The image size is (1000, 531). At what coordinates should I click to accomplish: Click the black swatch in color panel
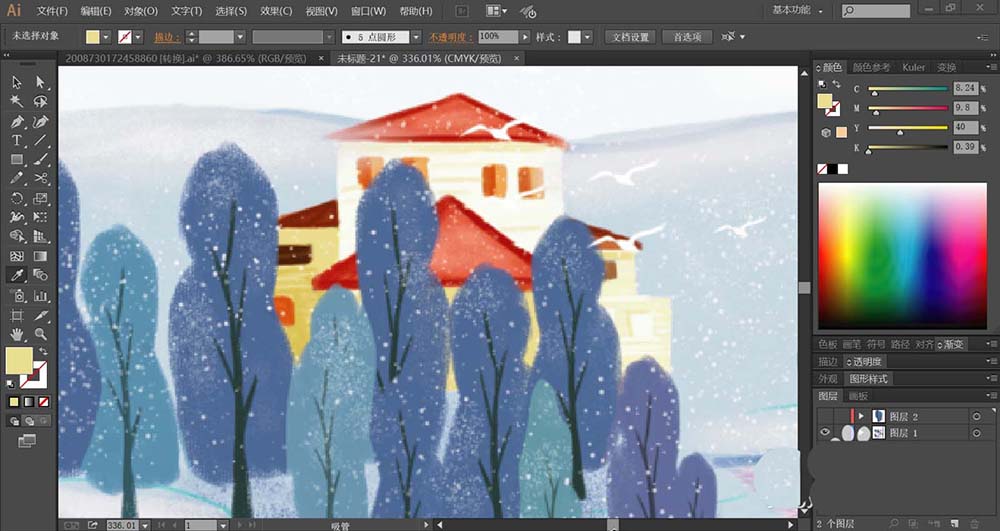click(x=832, y=169)
